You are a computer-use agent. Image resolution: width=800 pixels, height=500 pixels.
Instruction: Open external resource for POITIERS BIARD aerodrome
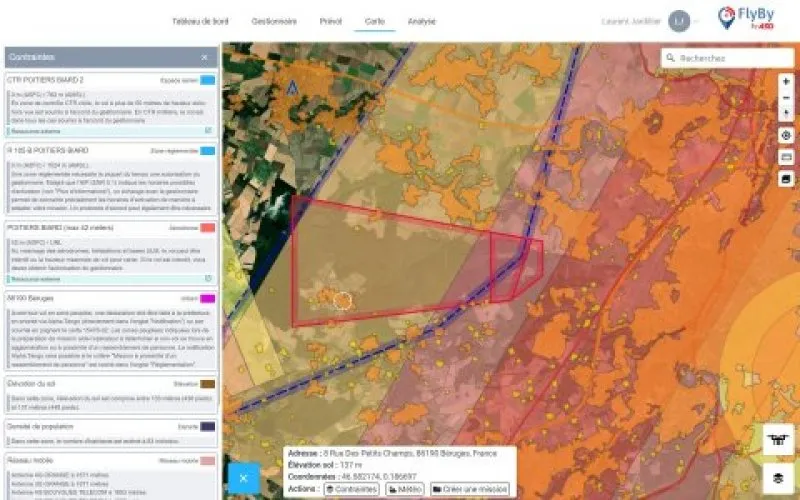[208, 279]
